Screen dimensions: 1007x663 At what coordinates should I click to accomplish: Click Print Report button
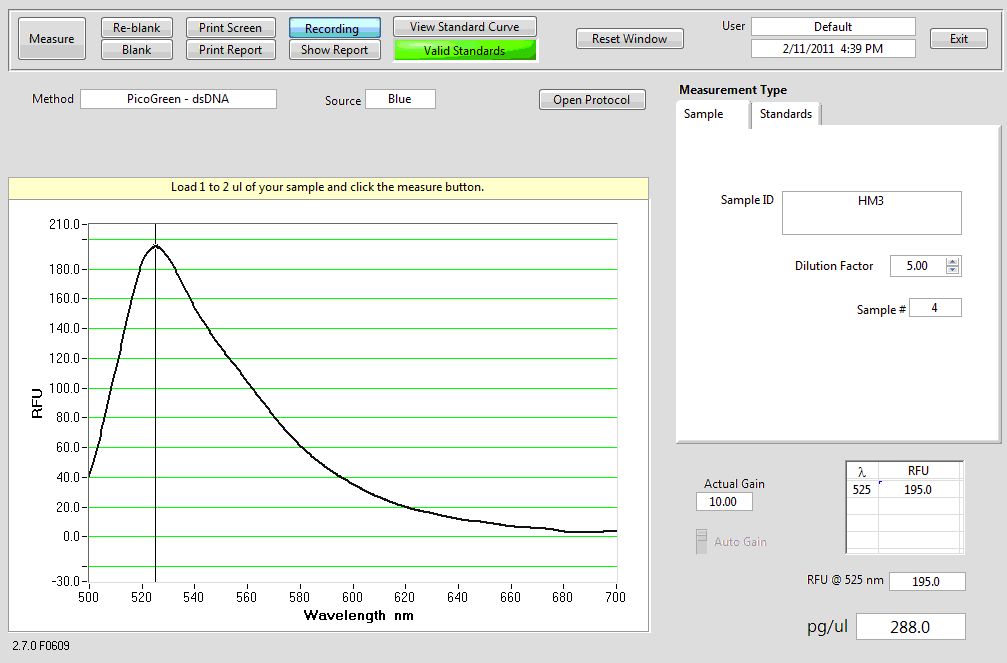tap(231, 49)
